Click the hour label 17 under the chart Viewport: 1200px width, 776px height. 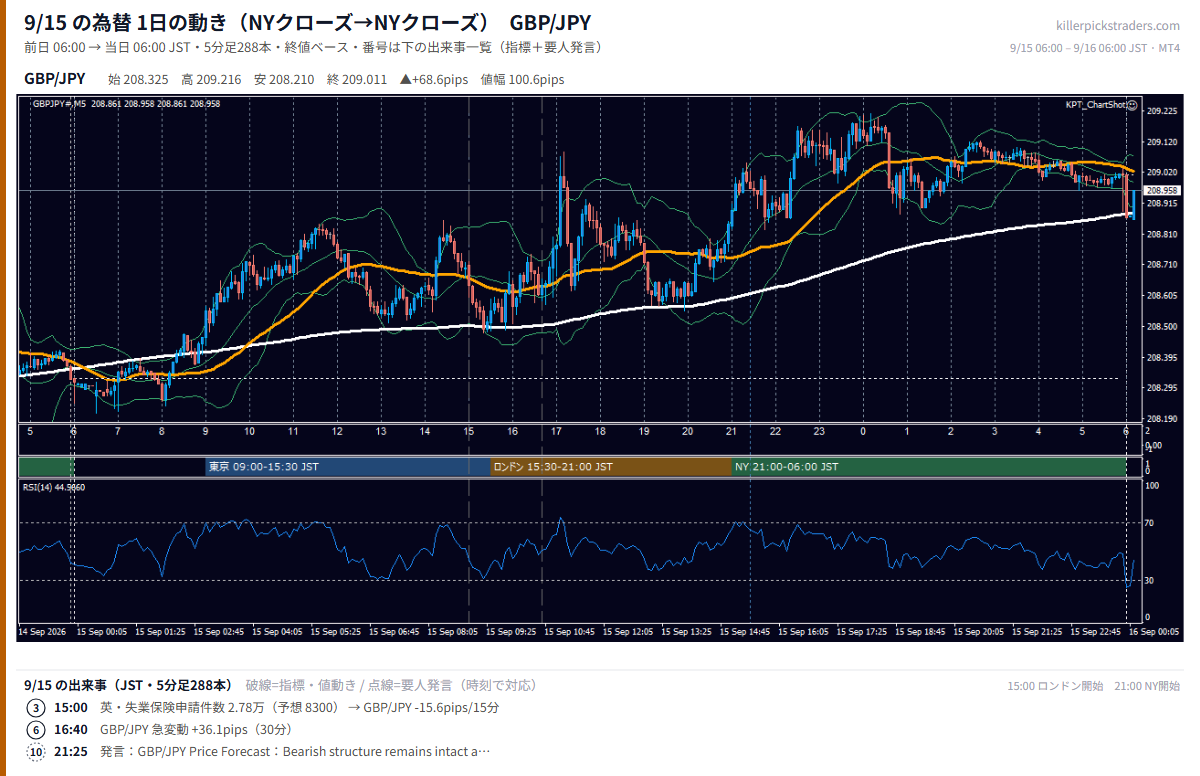click(556, 431)
